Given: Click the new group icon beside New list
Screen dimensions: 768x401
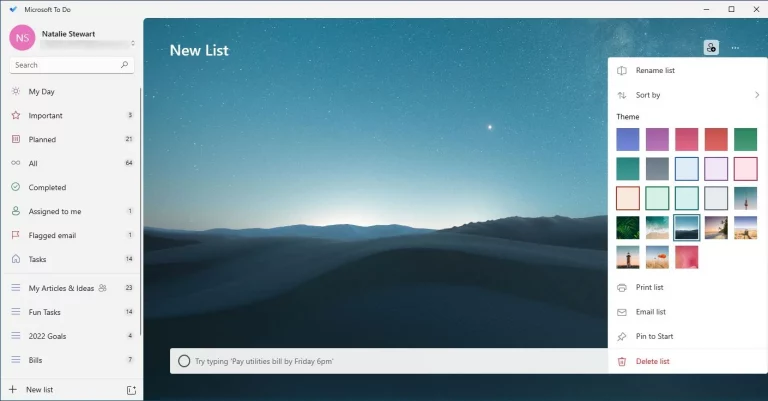Looking at the screenshot, I should pyautogui.click(x=131, y=389).
